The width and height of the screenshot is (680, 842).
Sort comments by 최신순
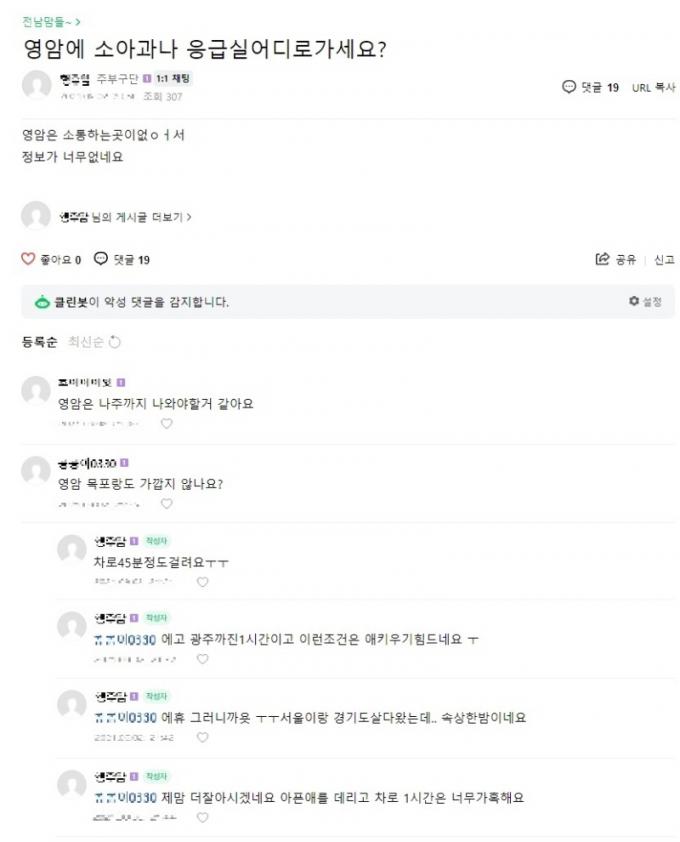tap(86, 342)
